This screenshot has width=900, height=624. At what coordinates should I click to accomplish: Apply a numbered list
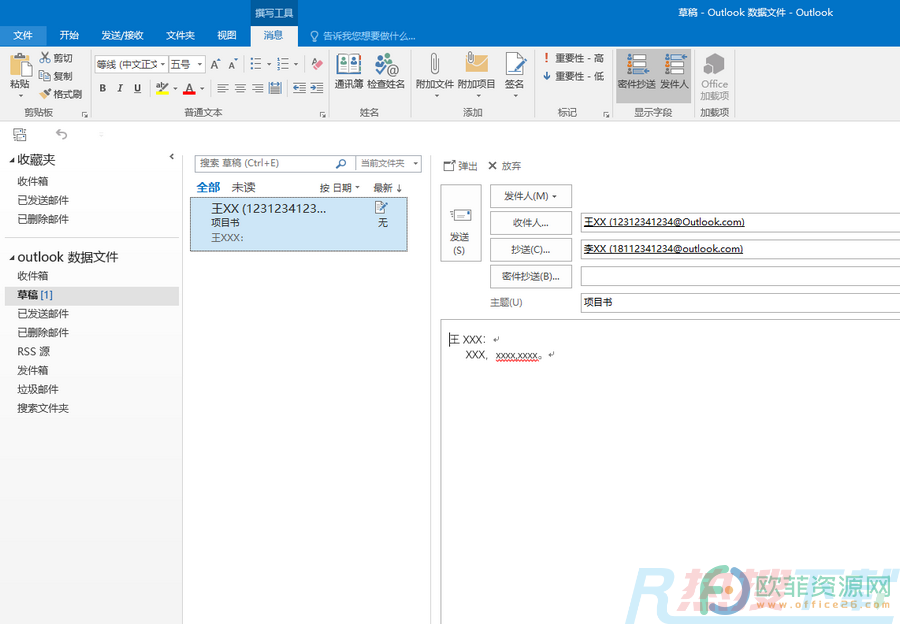(283, 64)
